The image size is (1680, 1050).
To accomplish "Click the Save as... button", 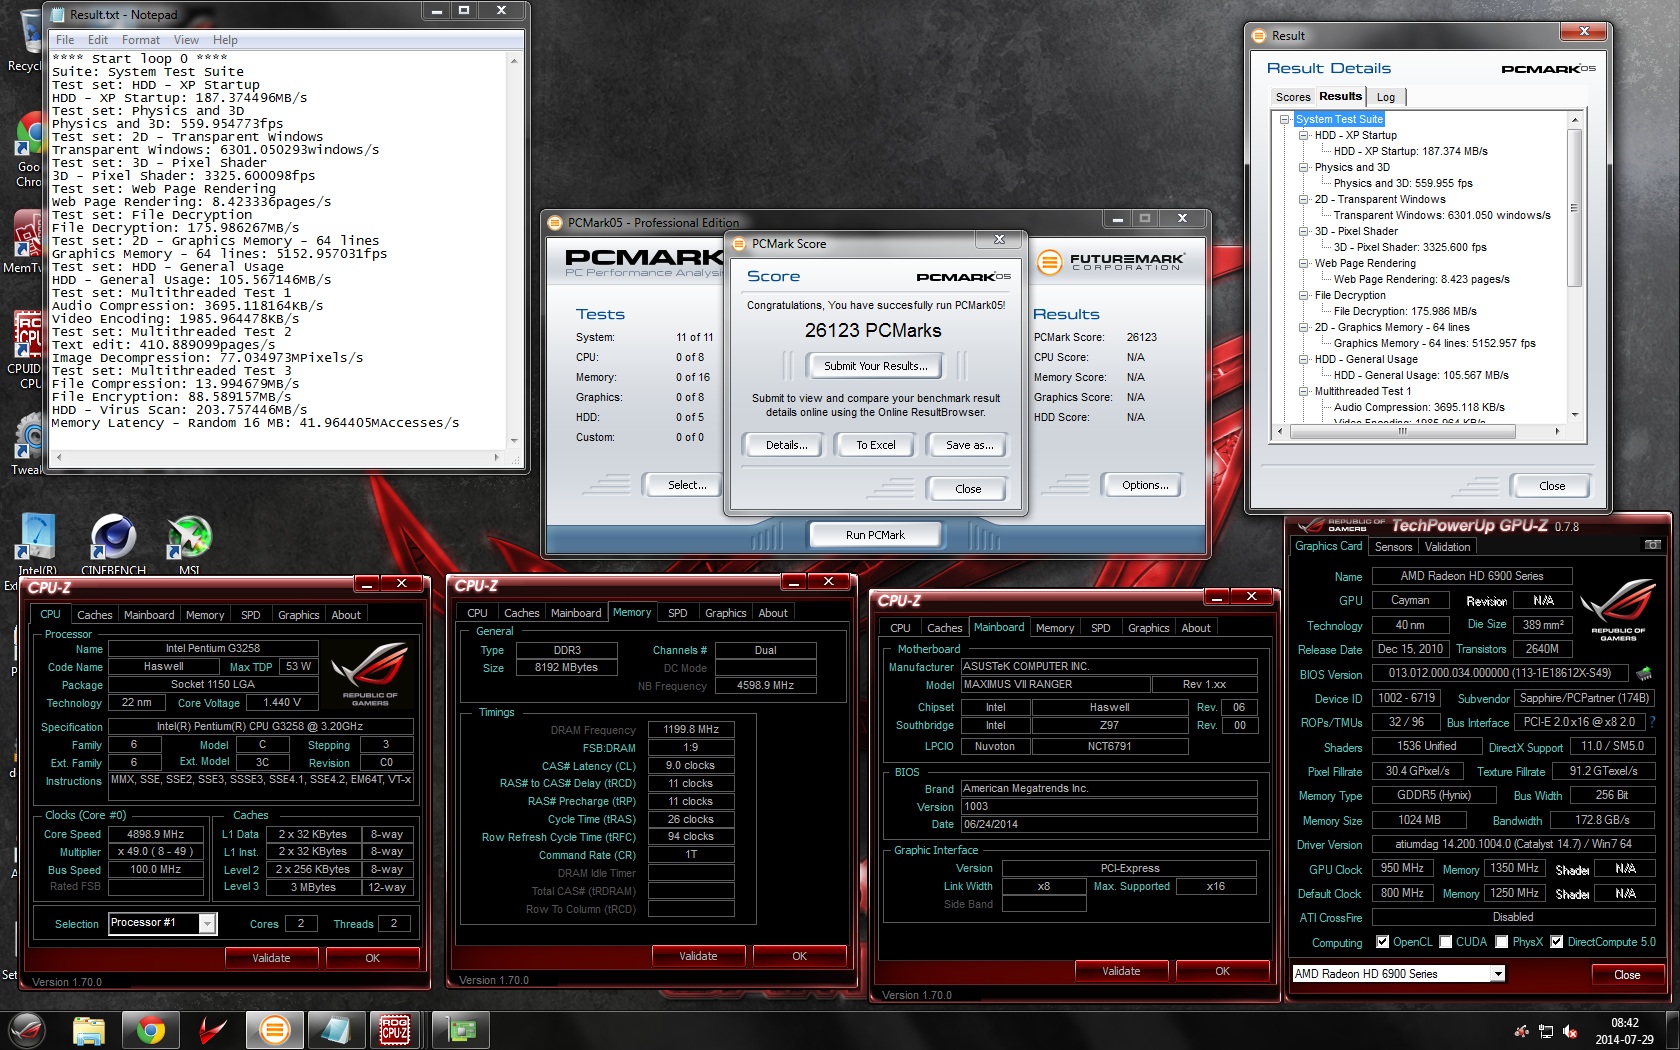I will tap(970, 445).
